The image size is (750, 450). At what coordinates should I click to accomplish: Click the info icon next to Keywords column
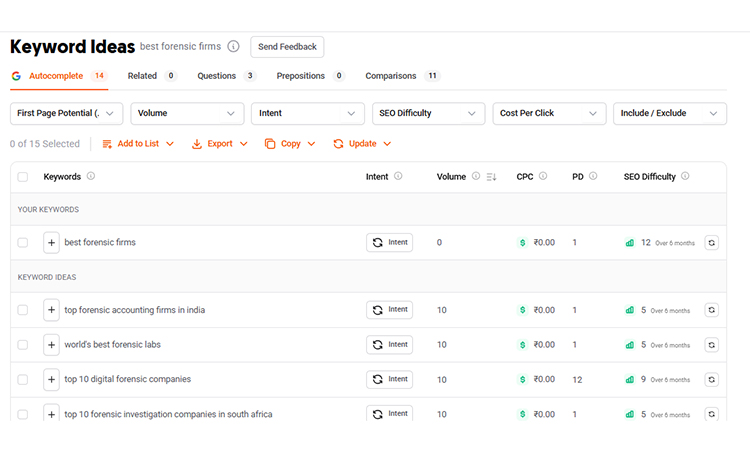click(x=91, y=176)
